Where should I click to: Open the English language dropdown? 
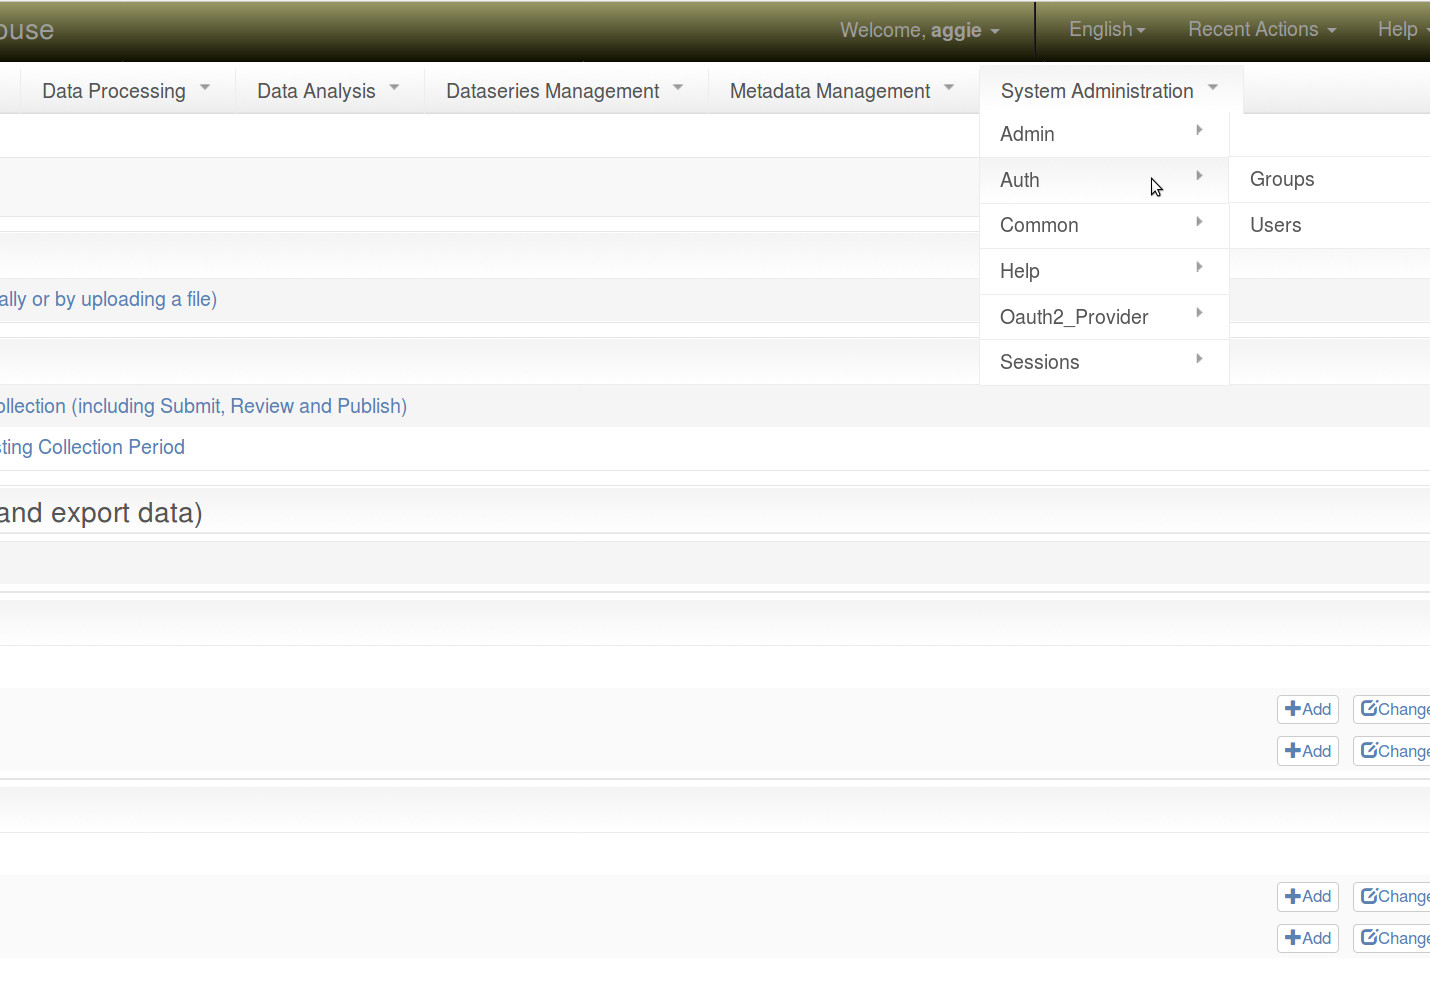(1105, 29)
